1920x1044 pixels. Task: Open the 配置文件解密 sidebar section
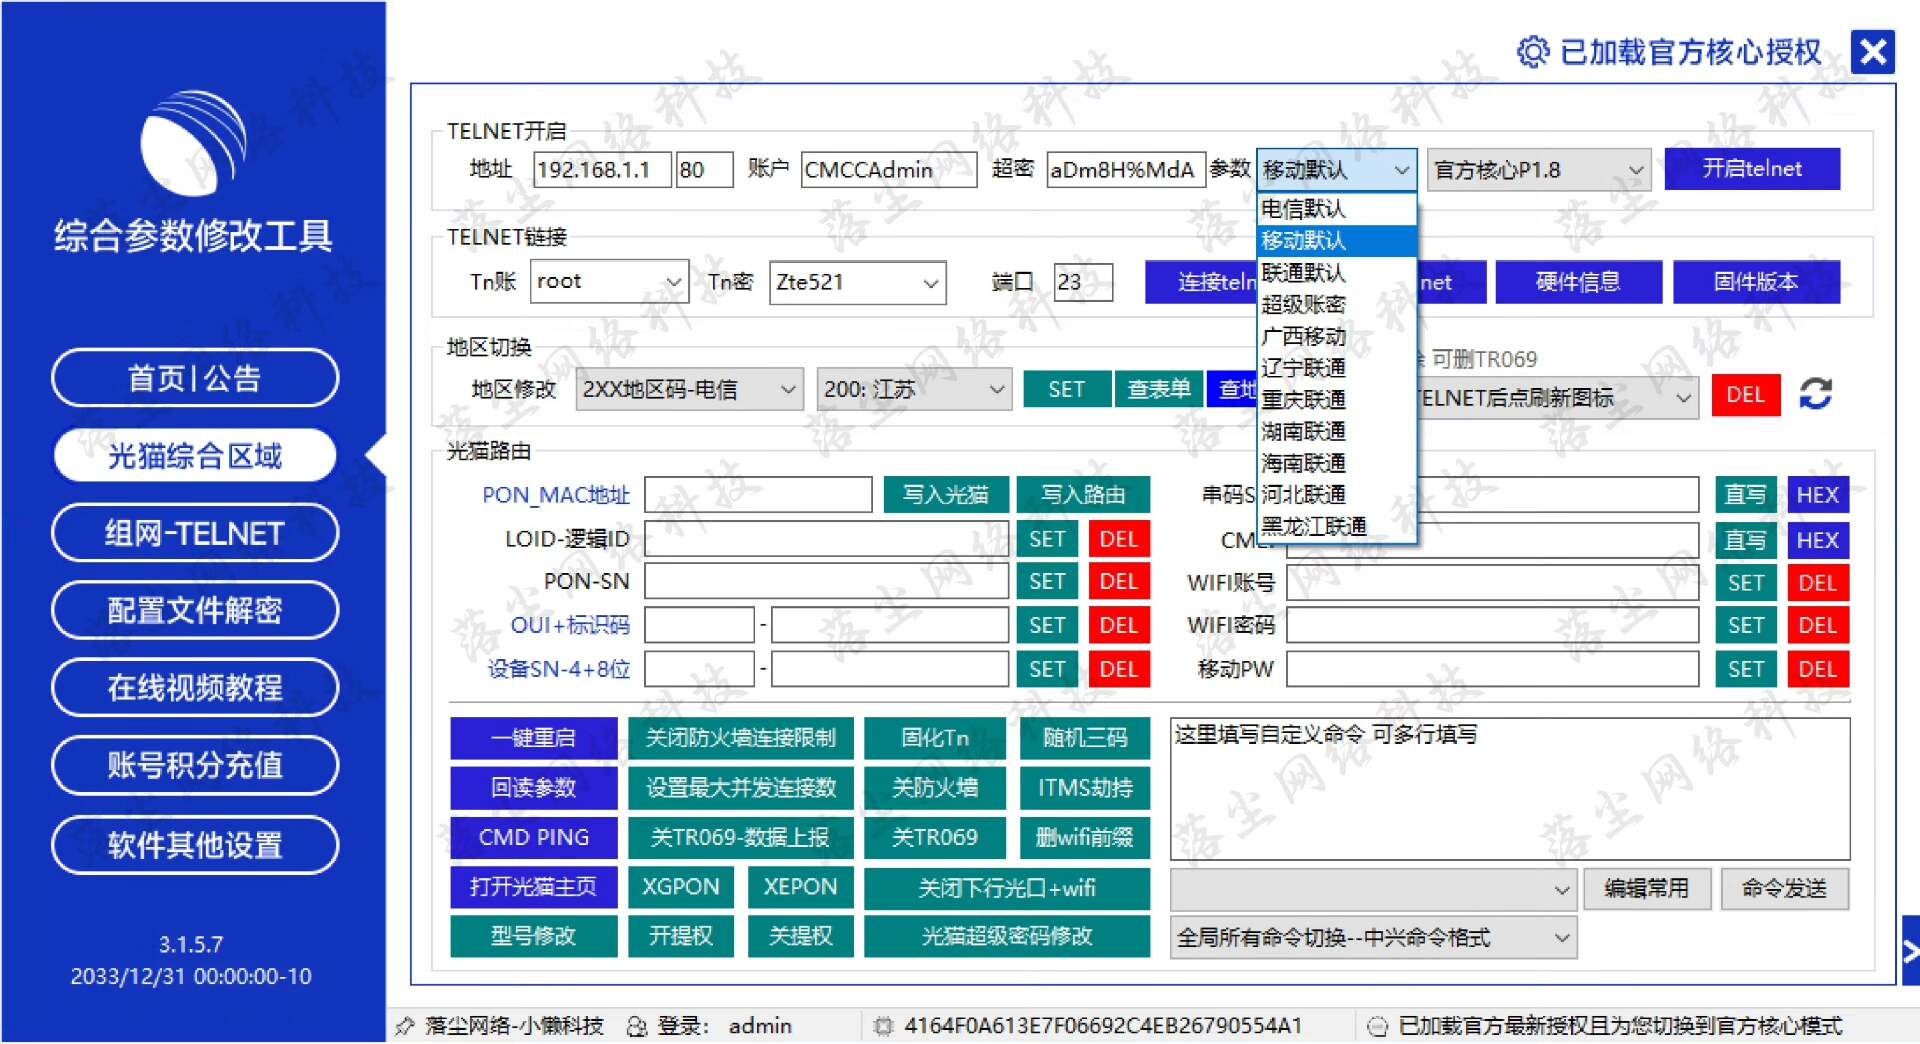(x=195, y=611)
